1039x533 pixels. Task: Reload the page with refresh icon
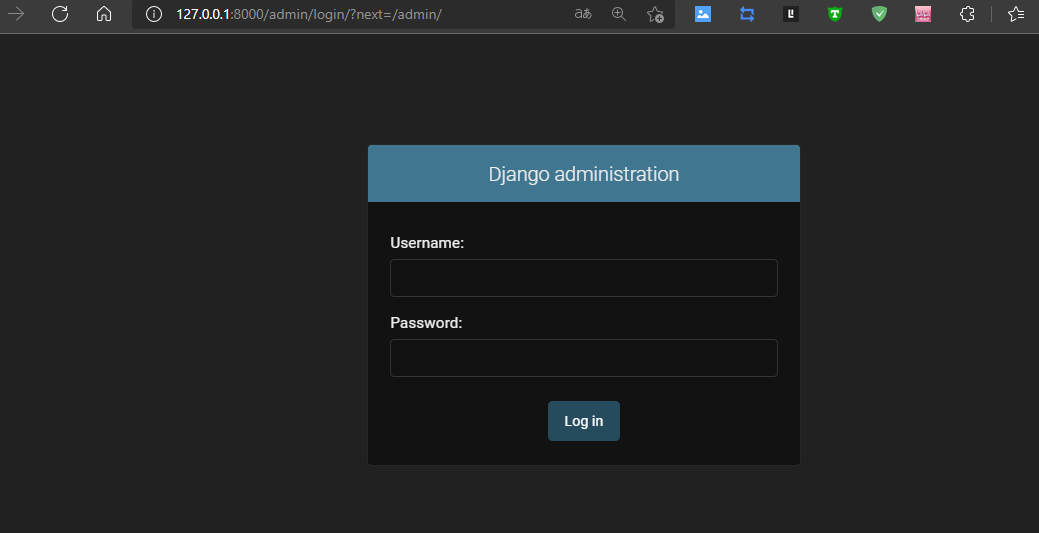60,14
